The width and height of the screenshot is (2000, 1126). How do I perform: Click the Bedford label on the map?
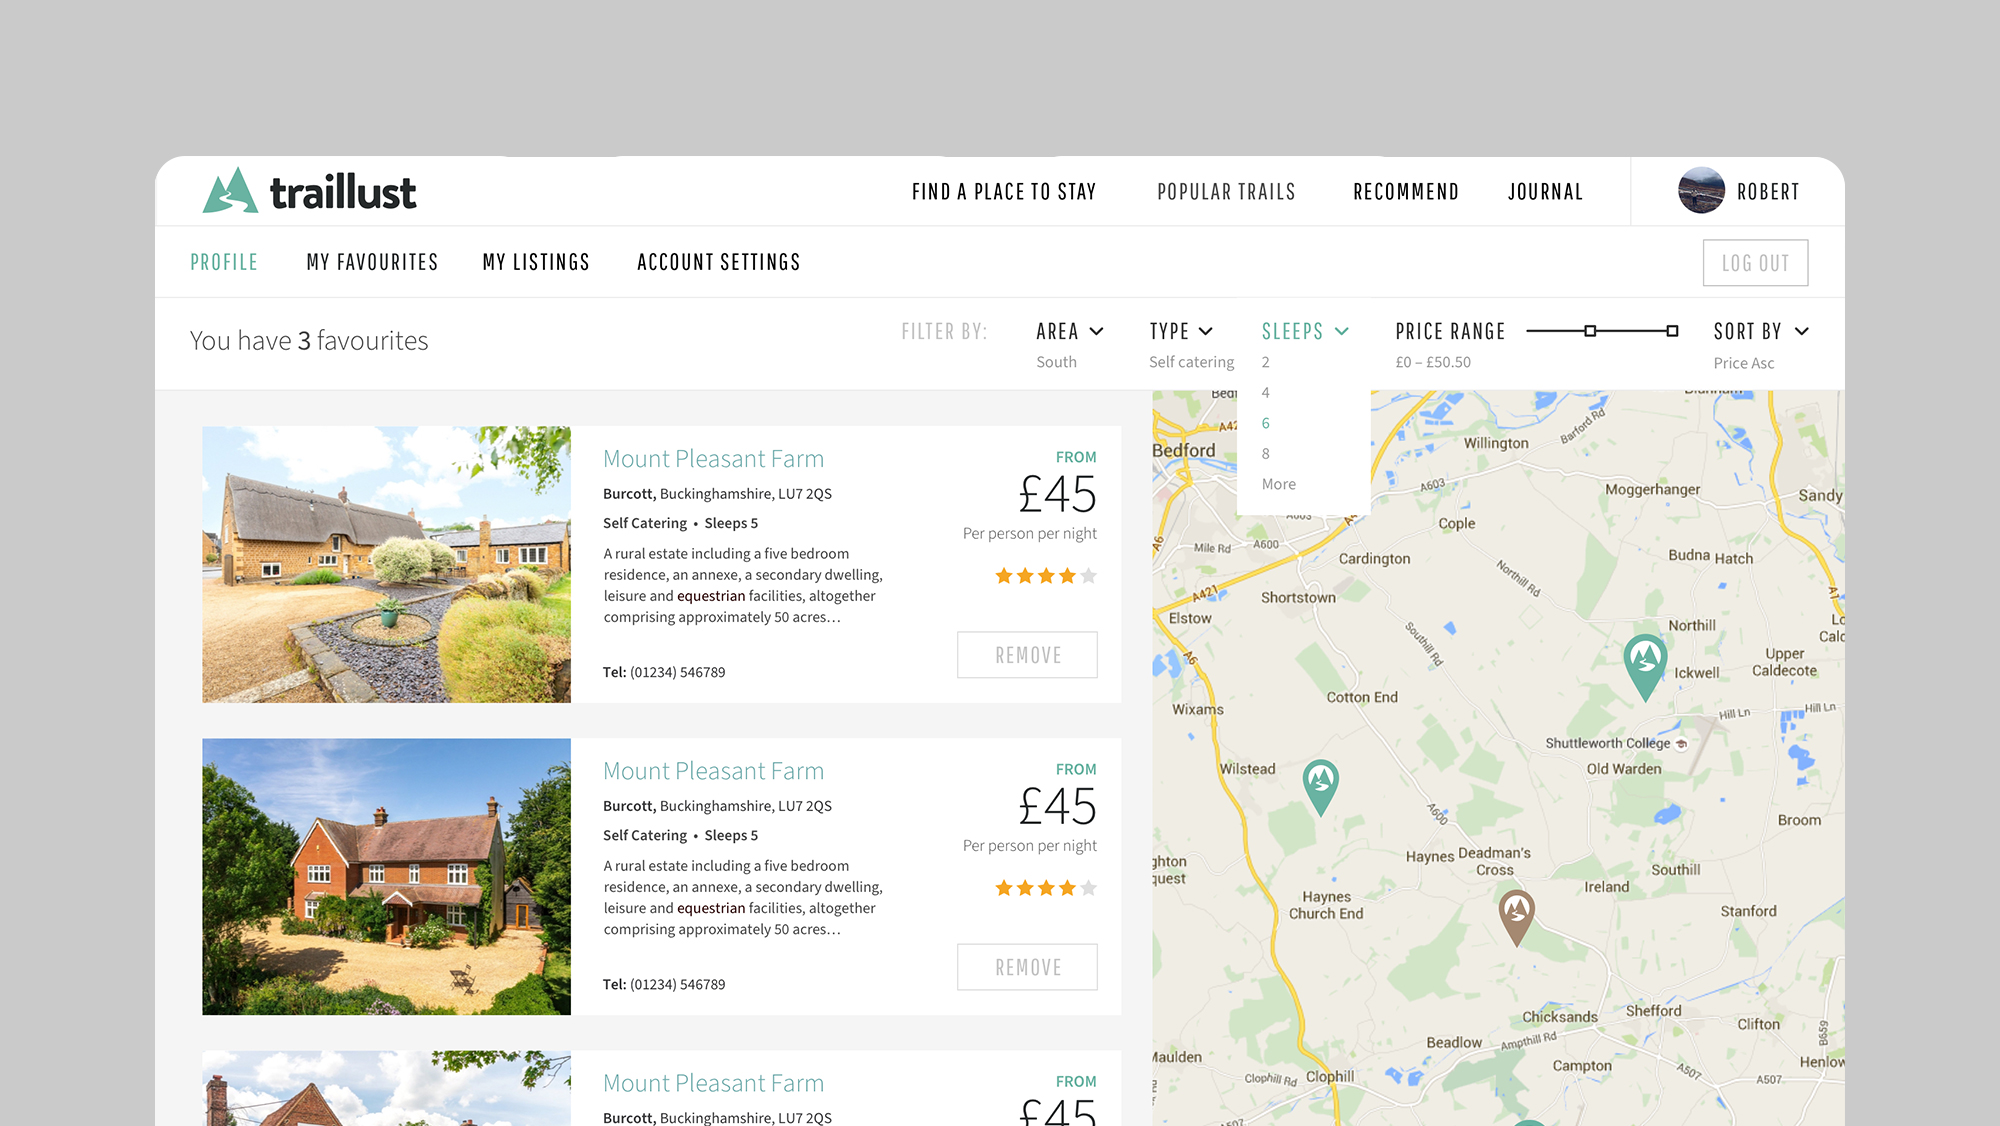[1183, 450]
